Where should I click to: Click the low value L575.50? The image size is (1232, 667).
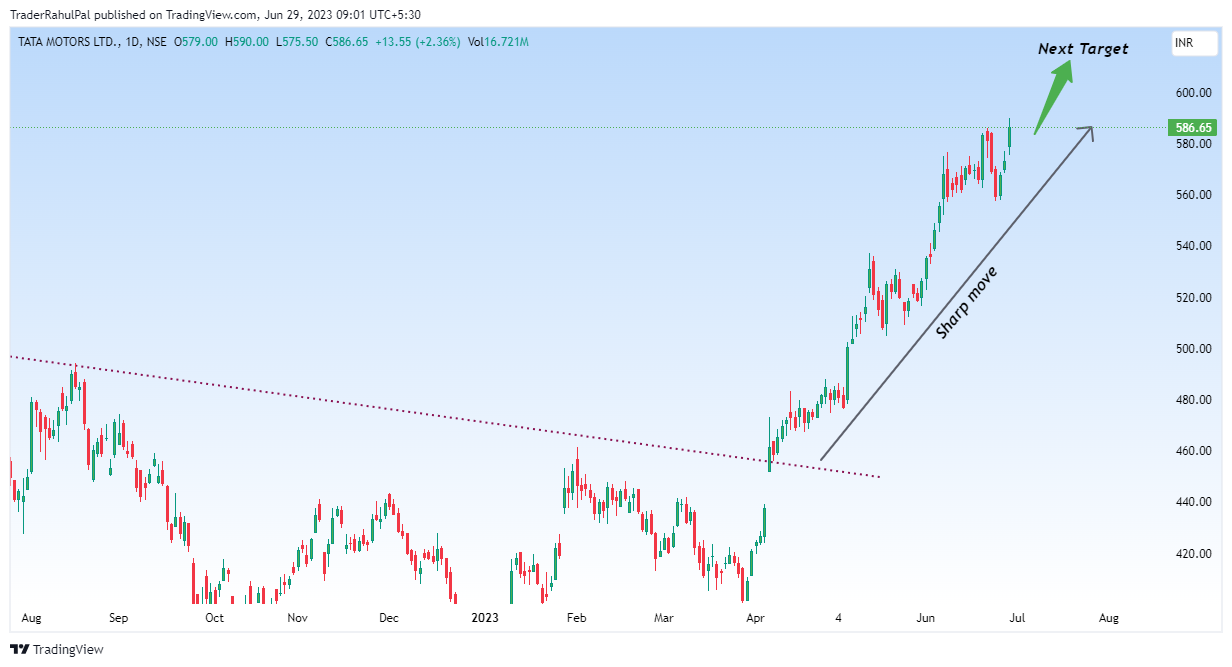(296, 42)
